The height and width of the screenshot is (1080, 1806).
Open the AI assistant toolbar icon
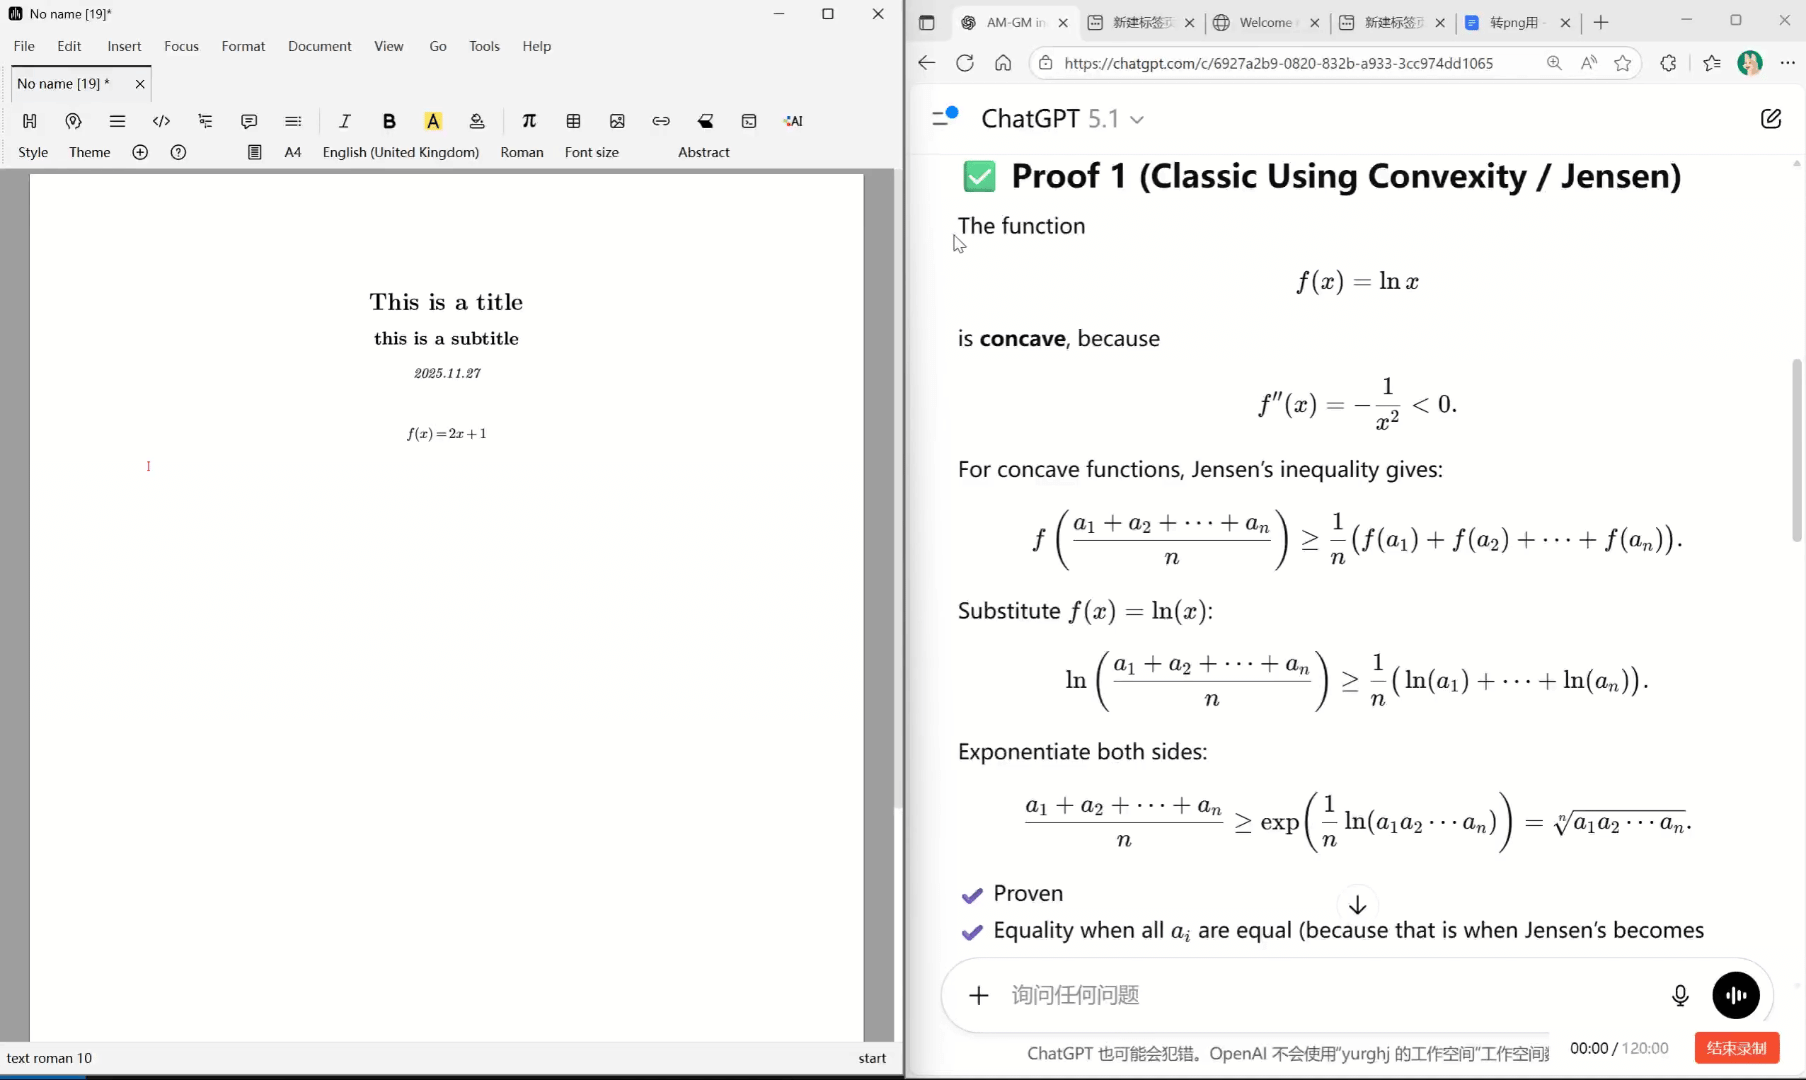(794, 121)
